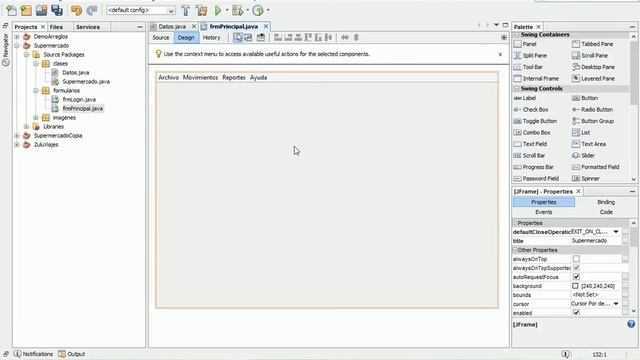This screenshot has height=360, width=640.
Task: Click the lightbulb hint icon
Action: pos(158,54)
